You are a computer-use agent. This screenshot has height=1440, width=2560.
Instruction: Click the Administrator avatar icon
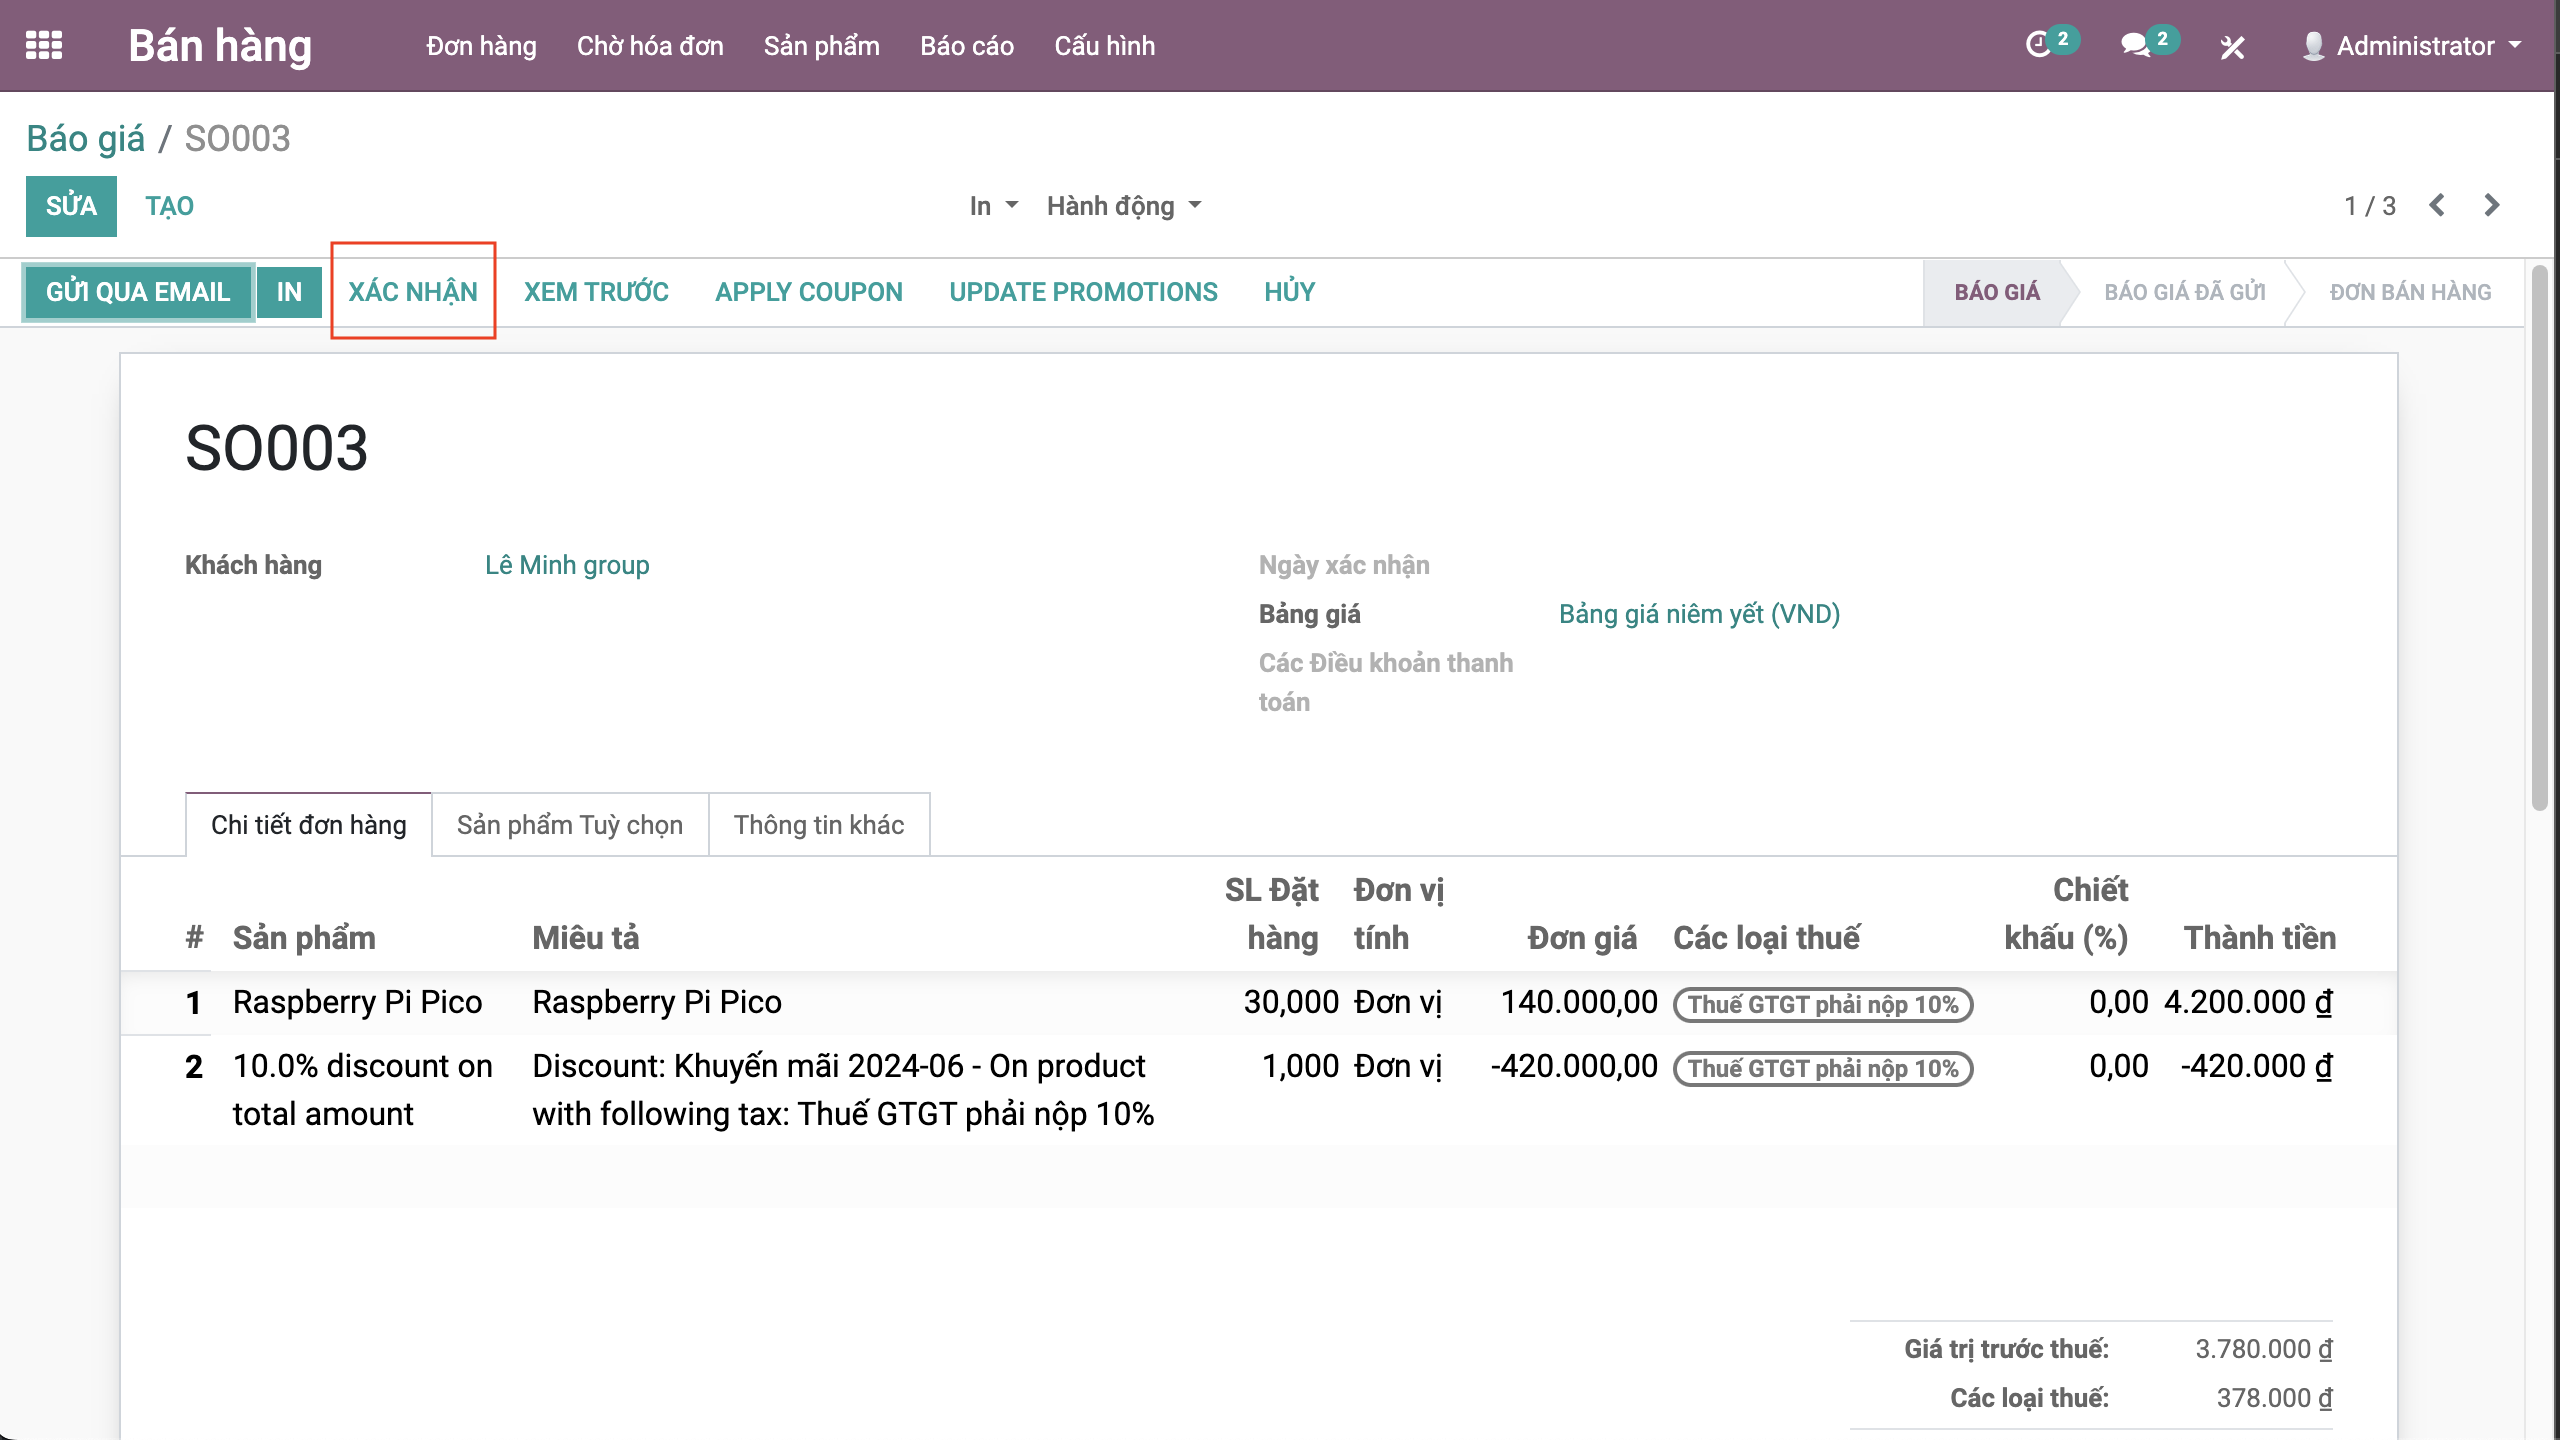2312,46
